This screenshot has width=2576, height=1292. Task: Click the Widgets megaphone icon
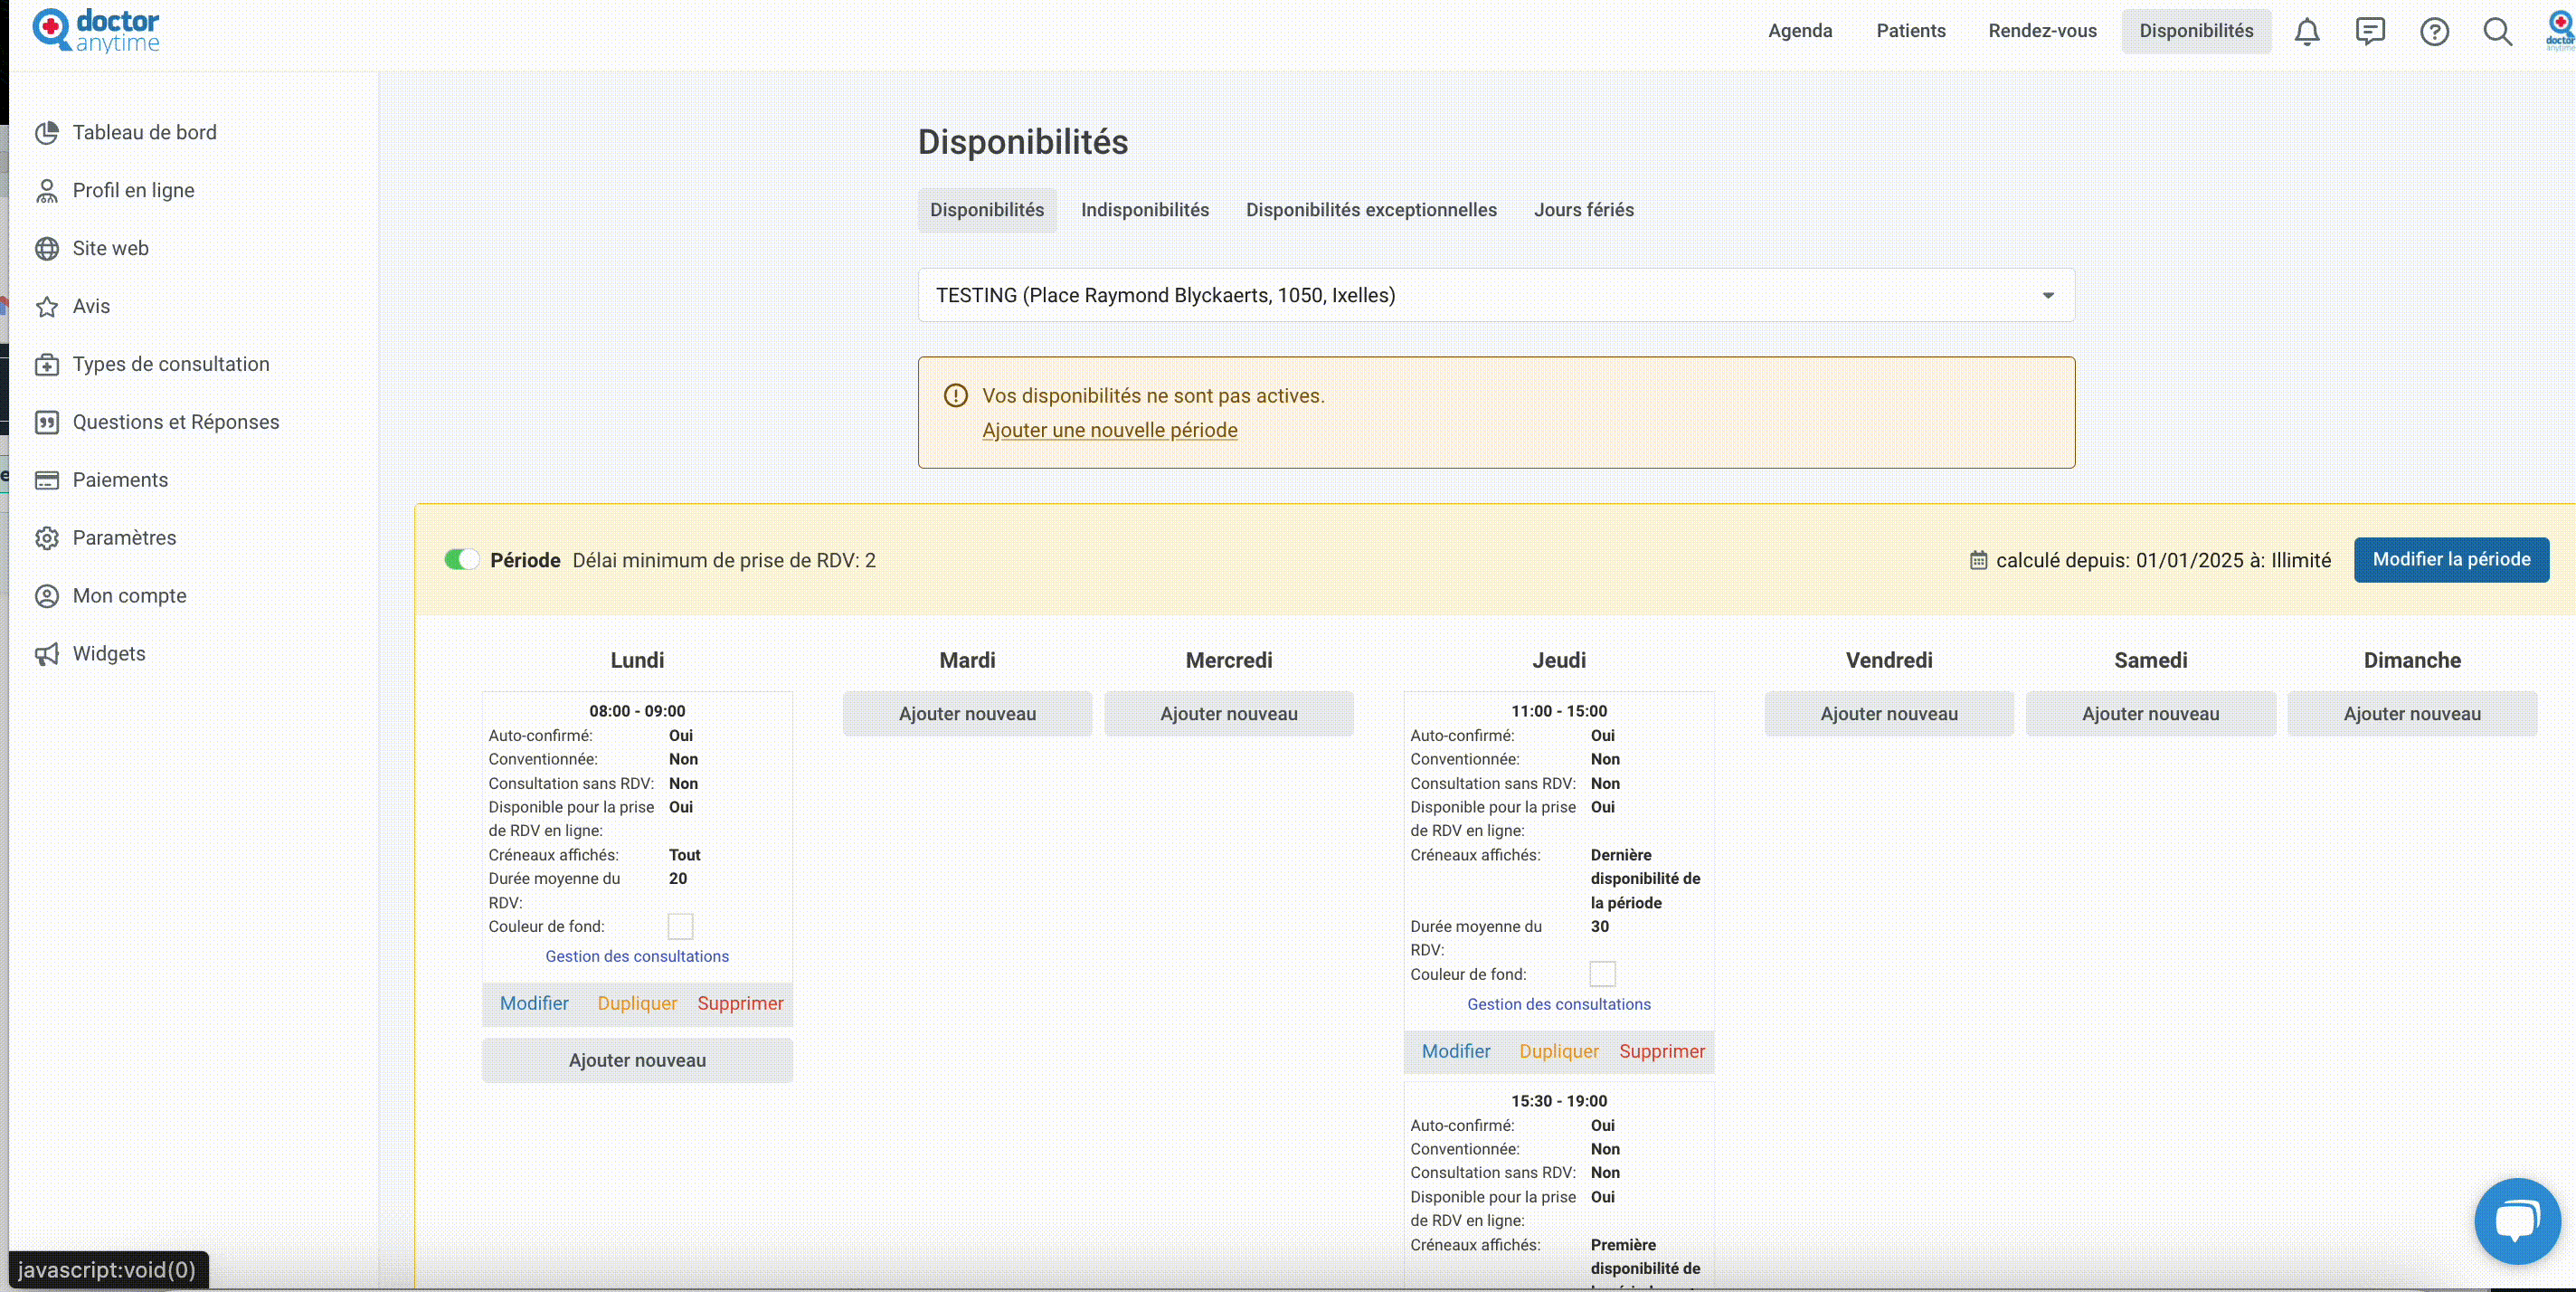[x=47, y=654]
